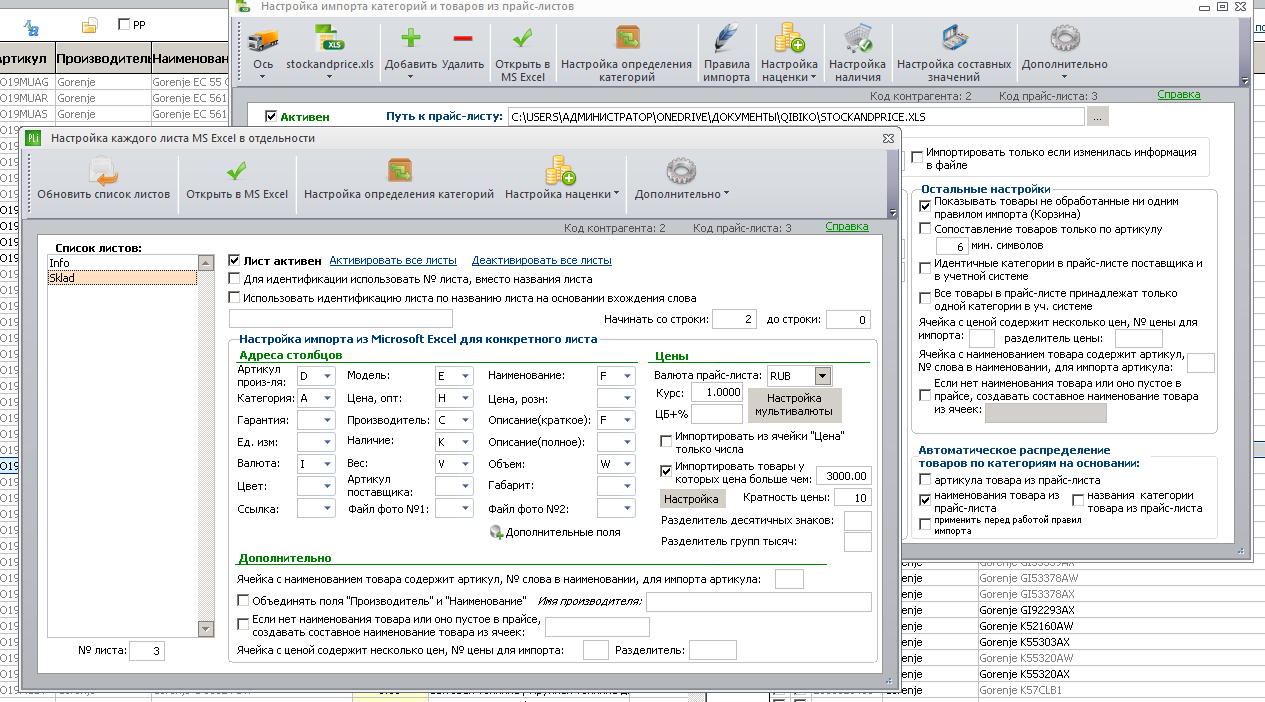Enable Объединять поля Производитель и Наименование
Viewport: 1265px width, 702px height.
(243, 601)
